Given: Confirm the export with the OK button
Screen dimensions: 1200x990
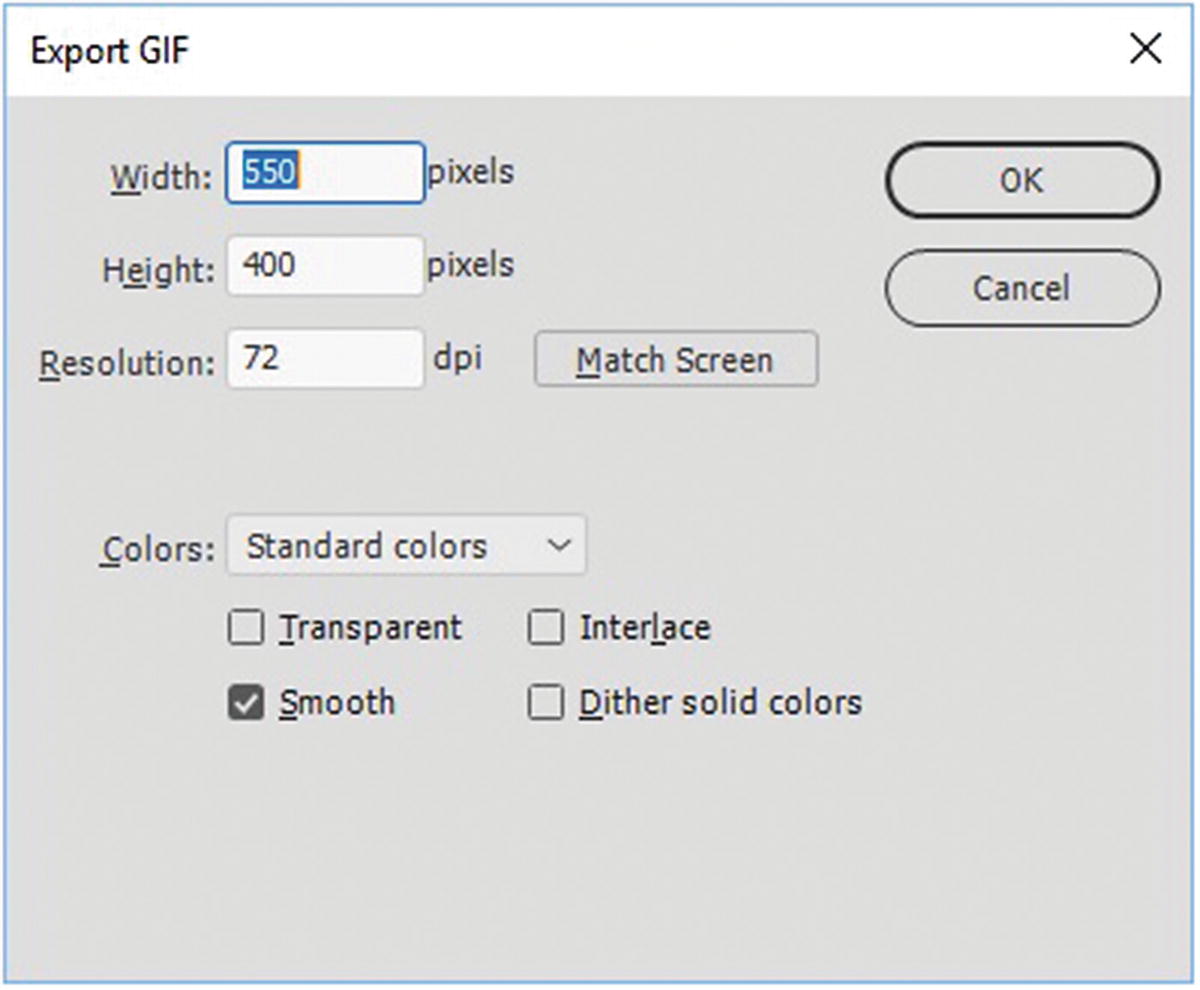Looking at the screenshot, I should pos(1022,181).
